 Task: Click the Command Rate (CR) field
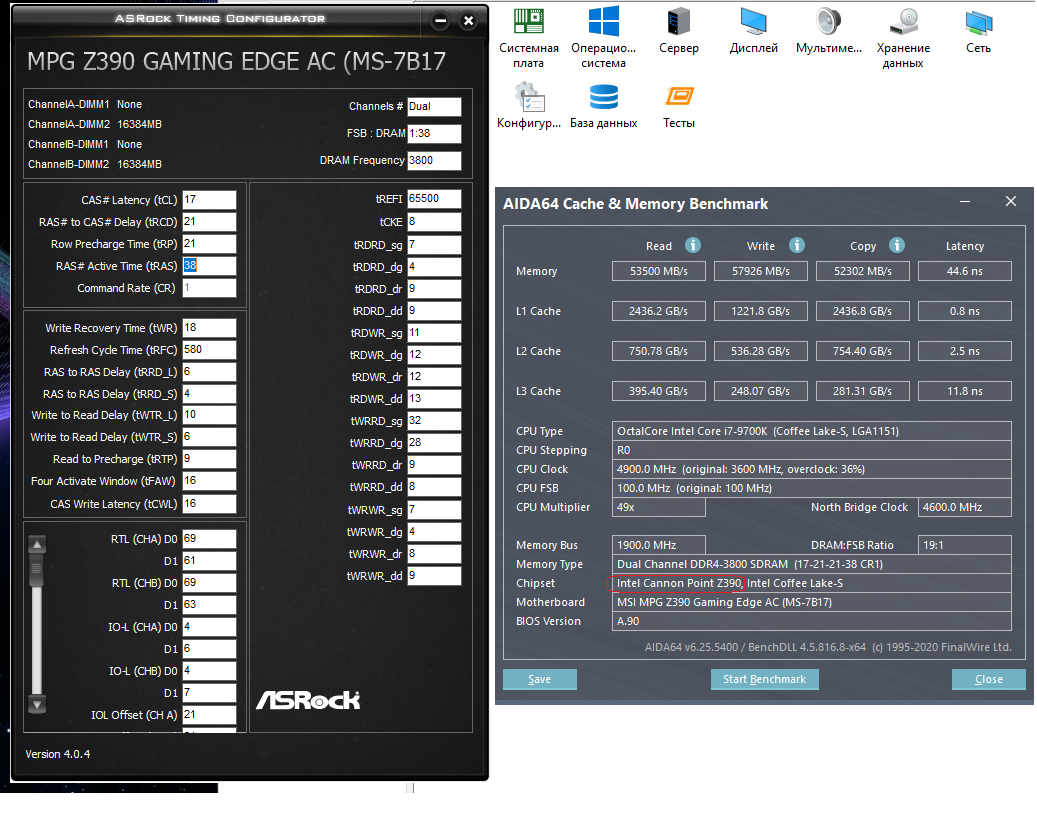click(209, 288)
